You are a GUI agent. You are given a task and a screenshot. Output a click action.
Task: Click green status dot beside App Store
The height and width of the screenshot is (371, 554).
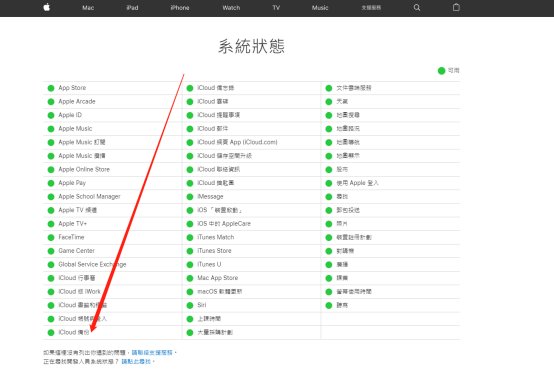51,88
